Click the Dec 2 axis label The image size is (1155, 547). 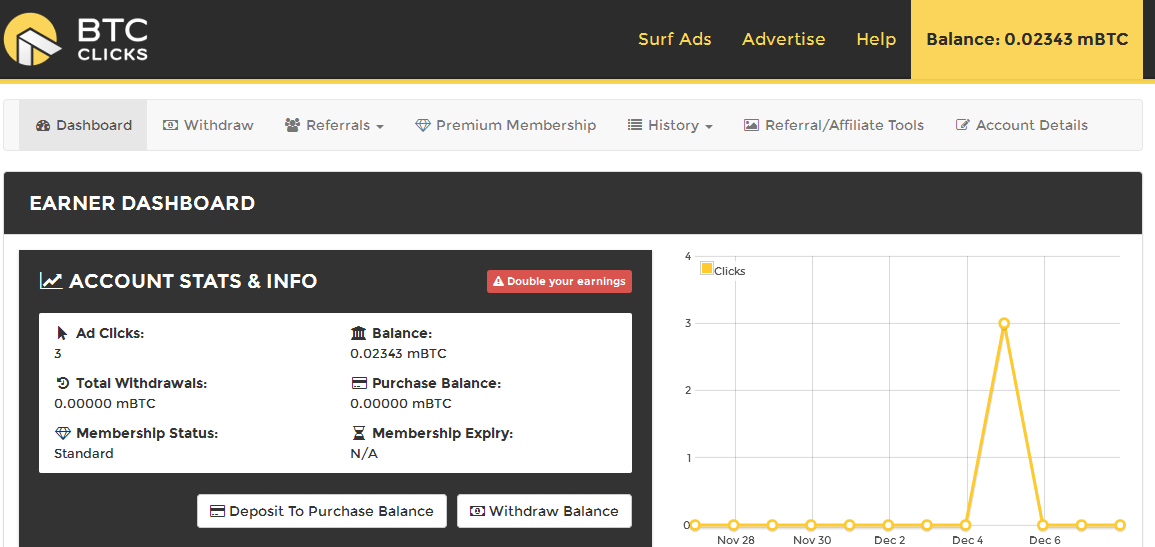[x=889, y=540]
